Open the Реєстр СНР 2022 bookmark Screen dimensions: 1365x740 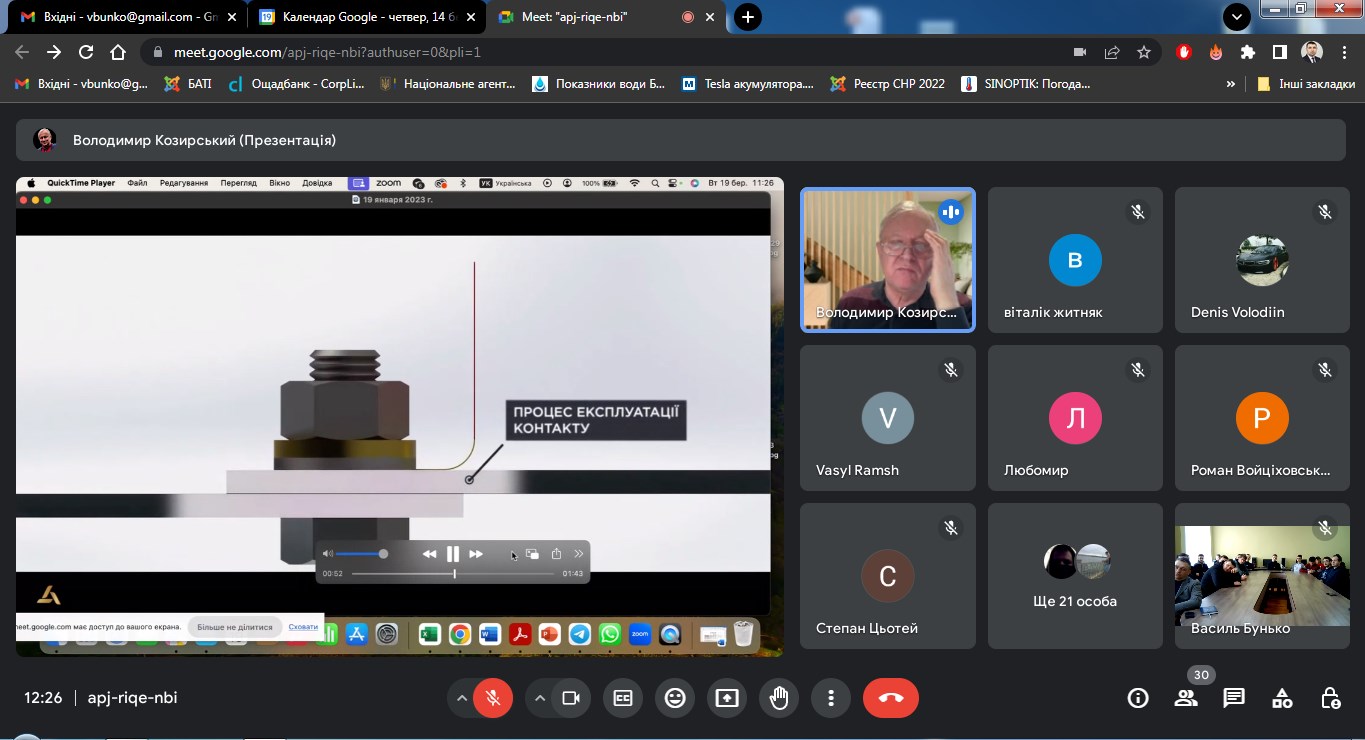coord(888,84)
